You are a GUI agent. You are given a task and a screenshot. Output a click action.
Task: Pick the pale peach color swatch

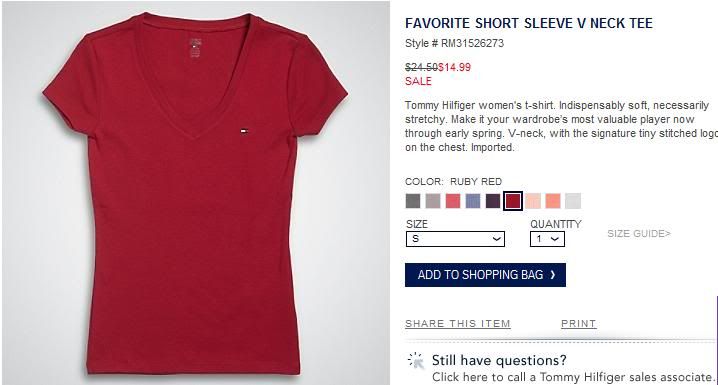(533, 201)
